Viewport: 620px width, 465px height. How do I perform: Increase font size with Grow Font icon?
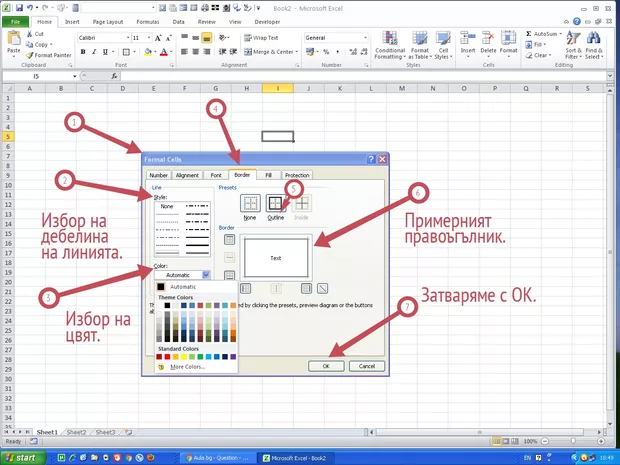158,38
